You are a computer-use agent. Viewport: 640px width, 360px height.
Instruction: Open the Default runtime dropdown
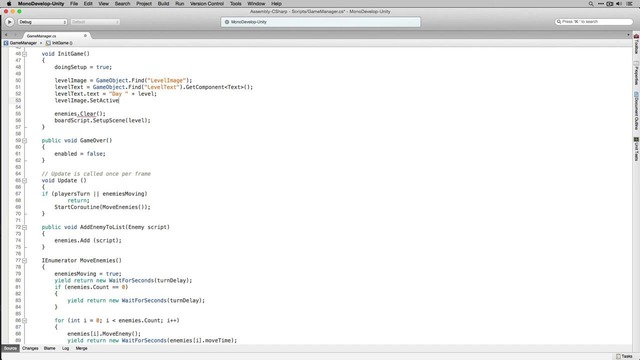95,22
